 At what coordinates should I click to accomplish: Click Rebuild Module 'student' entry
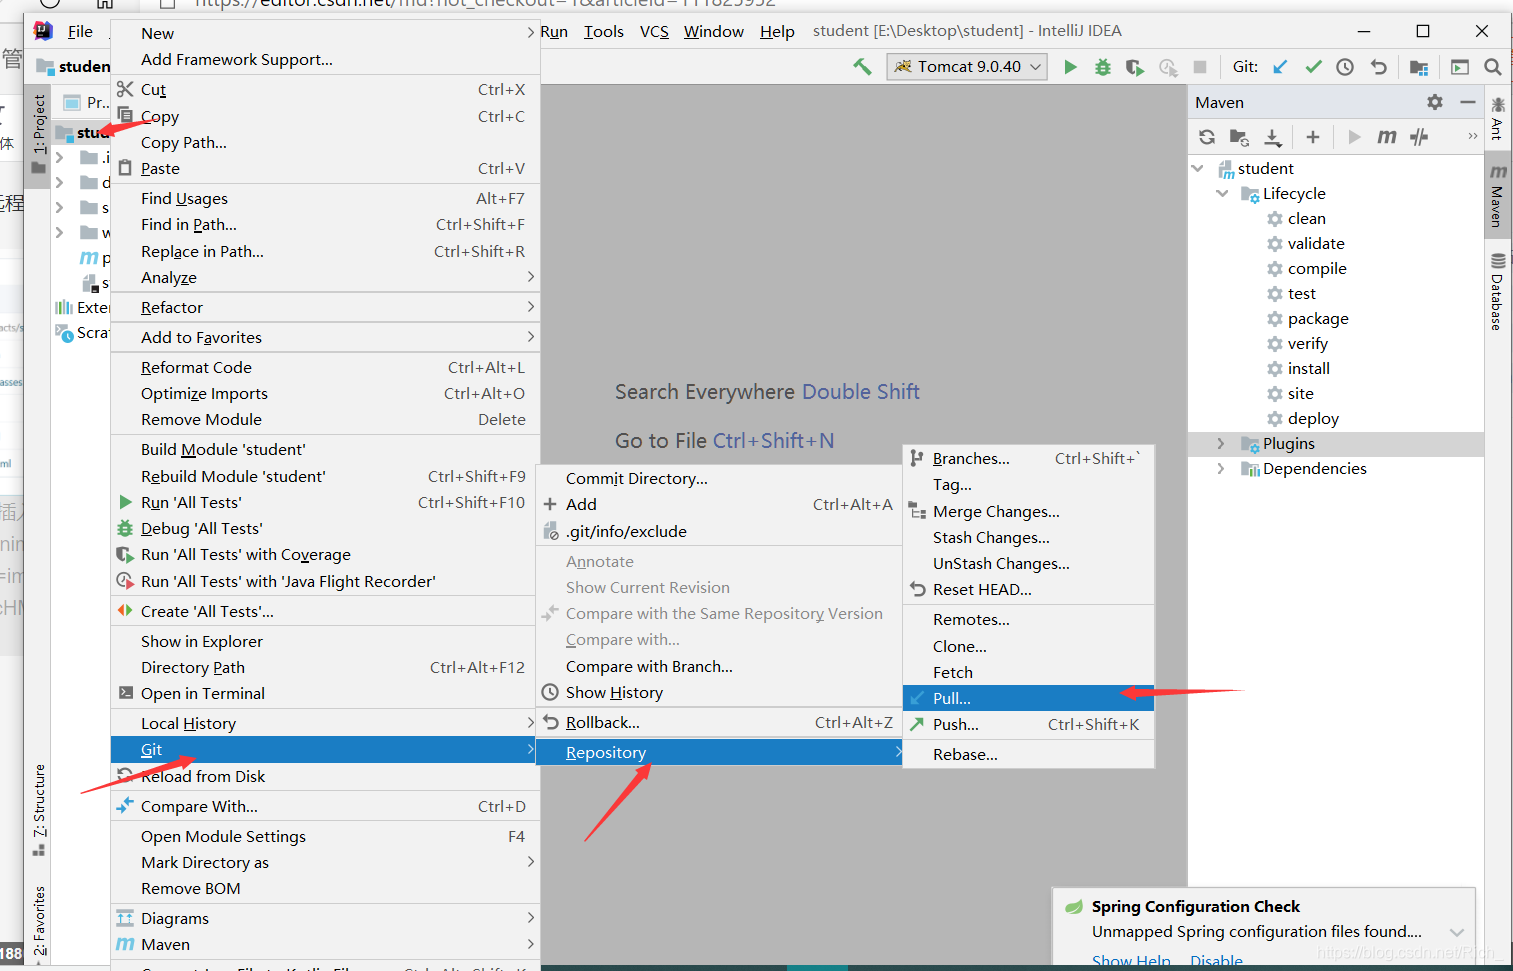pyautogui.click(x=325, y=476)
